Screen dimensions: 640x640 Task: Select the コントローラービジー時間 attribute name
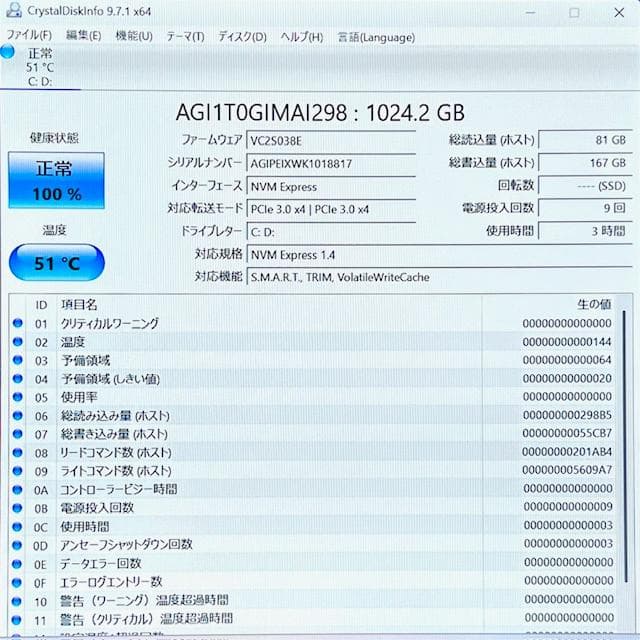click(x=118, y=489)
